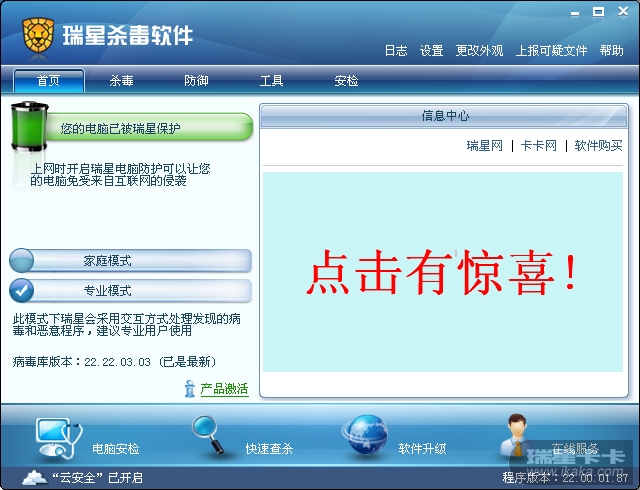Image resolution: width=640 pixels, height=490 pixels.
Task: Click the info icon beside 产品激活
Action: 190,389
